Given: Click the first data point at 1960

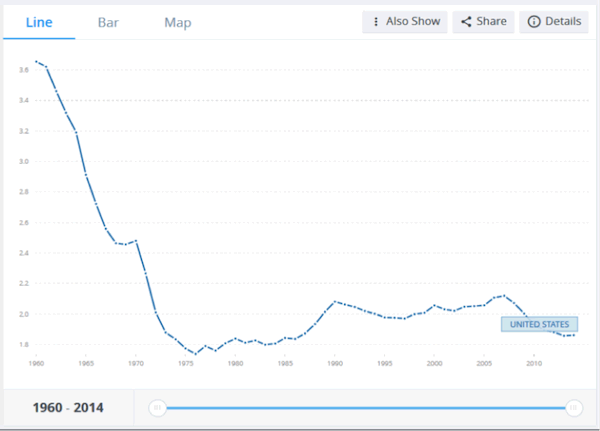Looking at the screenshot, I should click(36, 62).
